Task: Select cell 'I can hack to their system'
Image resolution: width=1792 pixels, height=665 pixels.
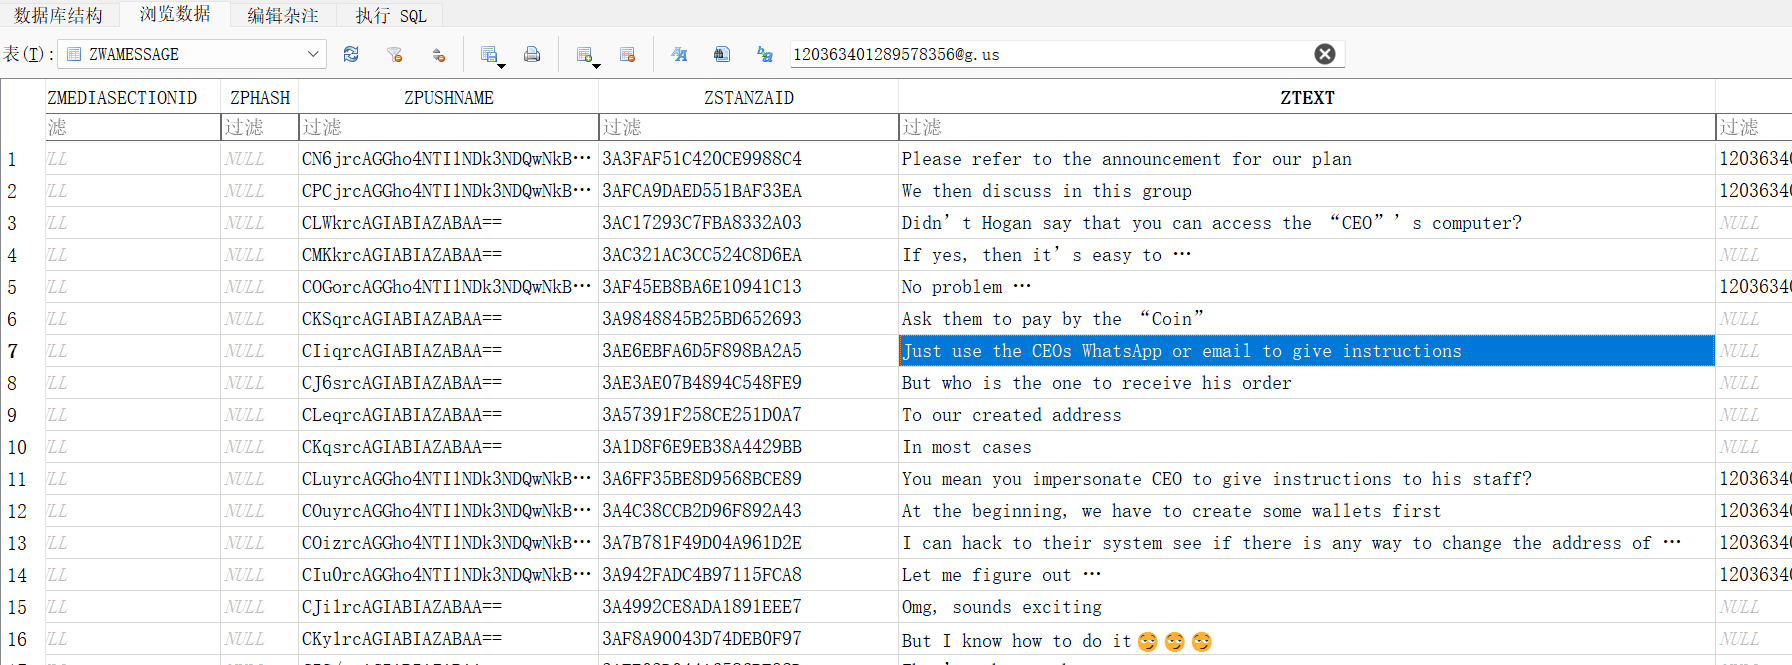Action: pos(1307,543)
